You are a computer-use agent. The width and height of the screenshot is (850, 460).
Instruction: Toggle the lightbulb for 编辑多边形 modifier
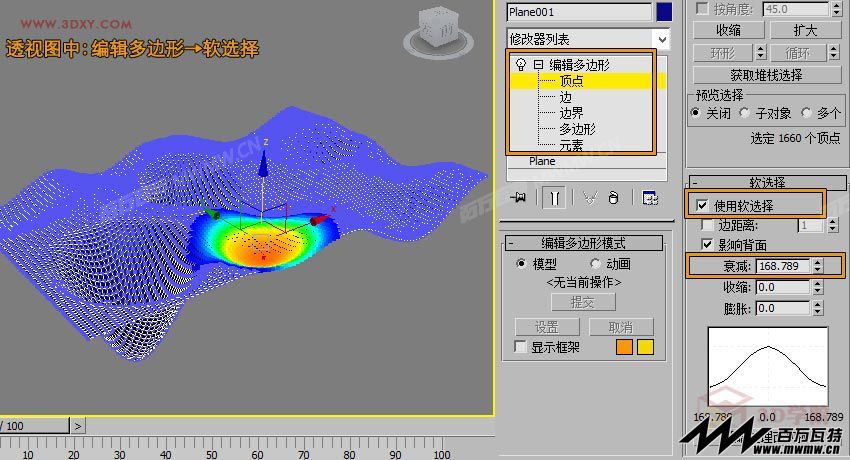(x=521, y=64)
